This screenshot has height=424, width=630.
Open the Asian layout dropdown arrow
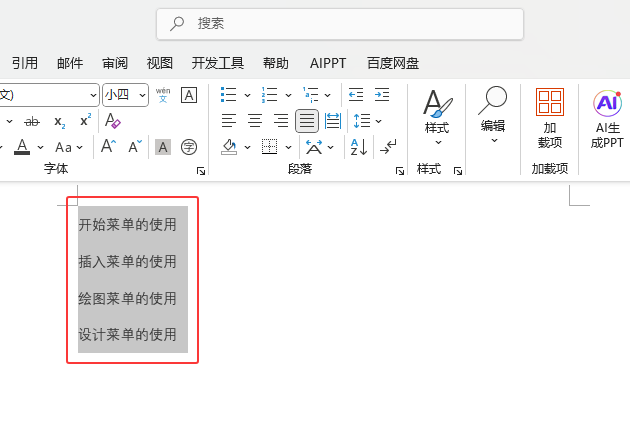tap(330, 147)
